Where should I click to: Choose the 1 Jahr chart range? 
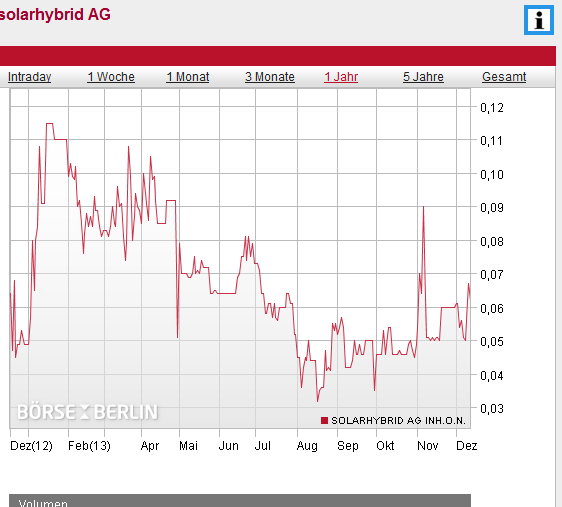pos(341,77)
